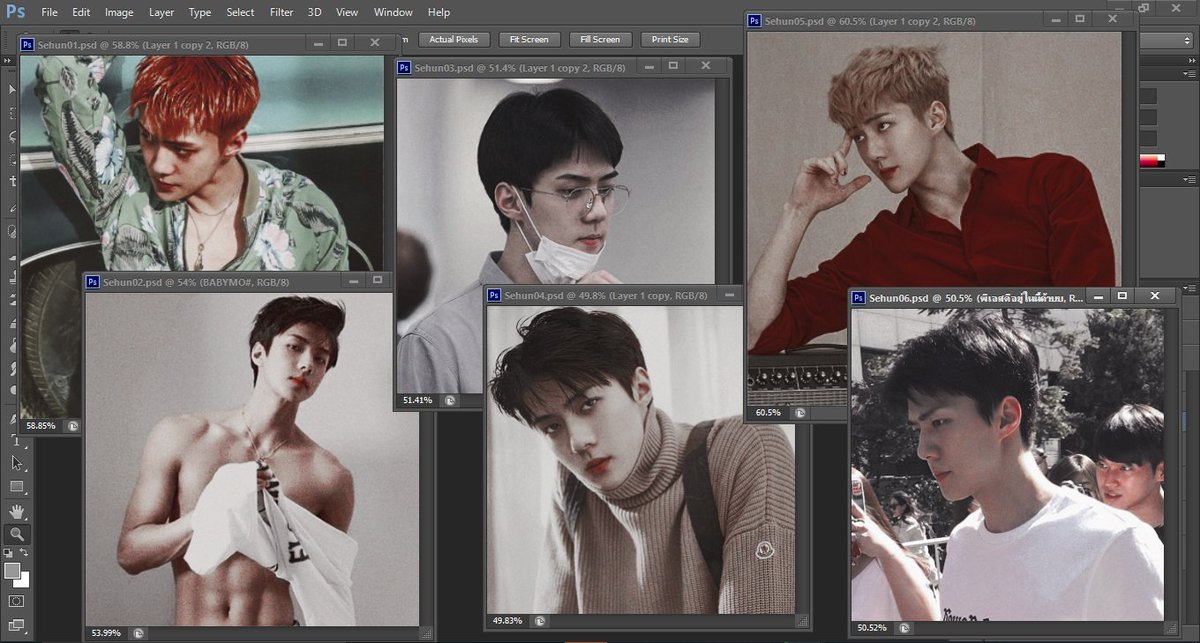Click the 60.5% zoom field in Sehun05
The image size is (1200, 643).
click(x=768, y=412)
